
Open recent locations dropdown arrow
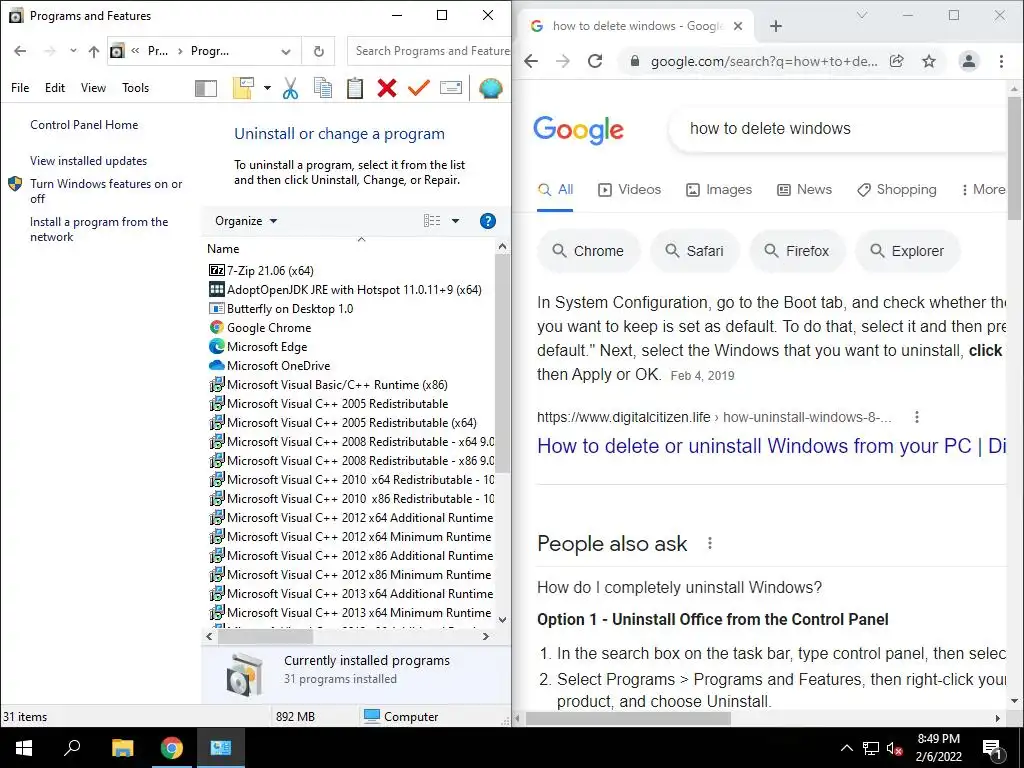(x=73, y=51)
